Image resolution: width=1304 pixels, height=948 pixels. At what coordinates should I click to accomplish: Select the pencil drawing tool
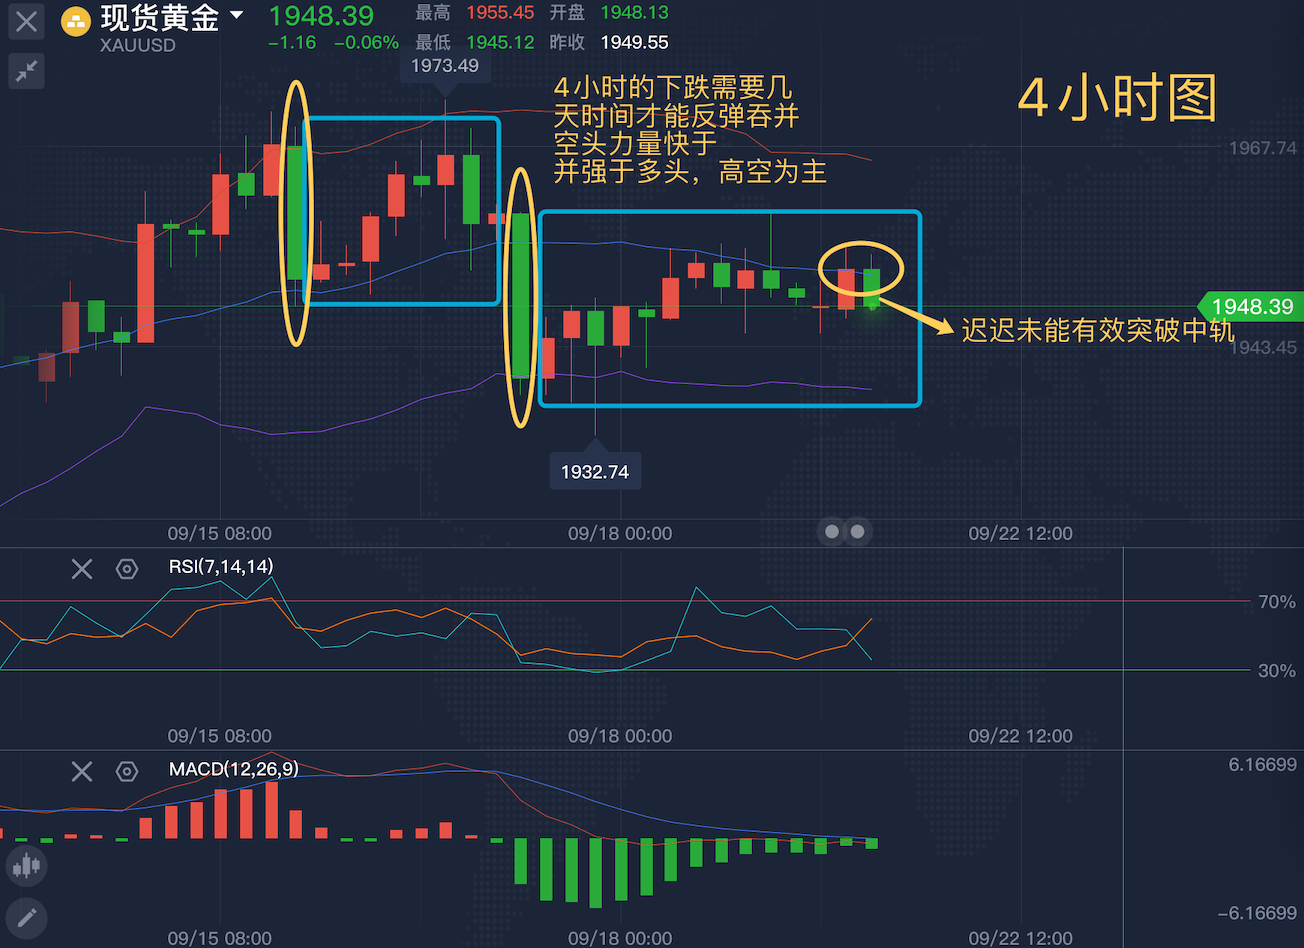point(26,916)
